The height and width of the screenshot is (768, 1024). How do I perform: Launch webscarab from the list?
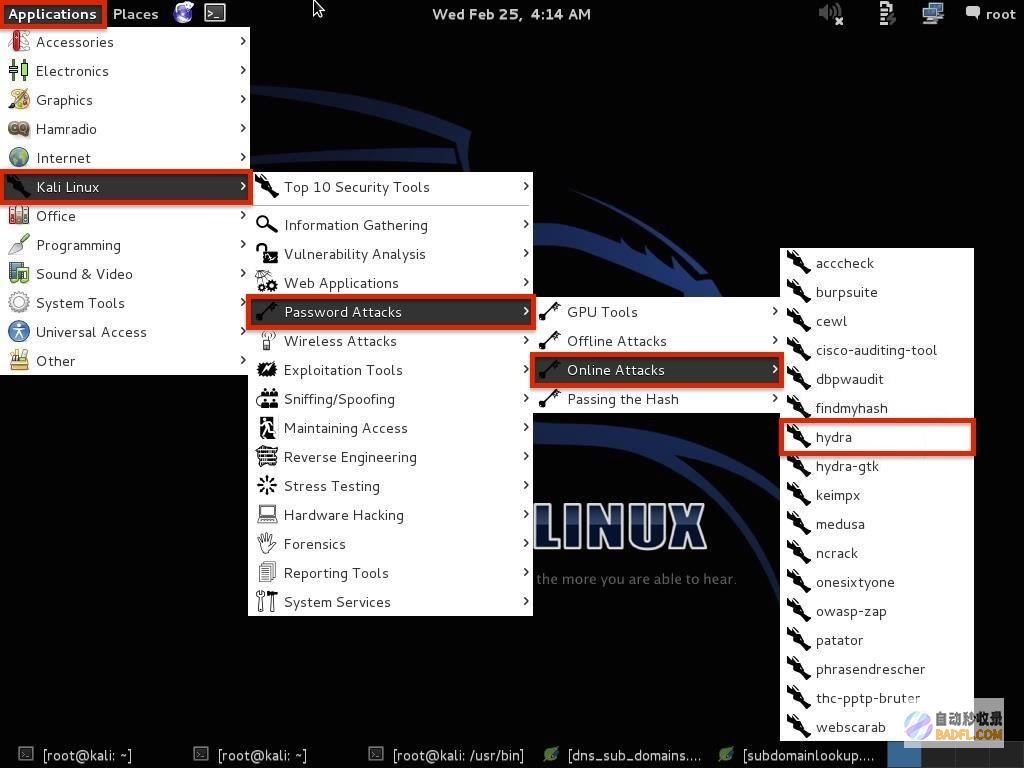877,727
